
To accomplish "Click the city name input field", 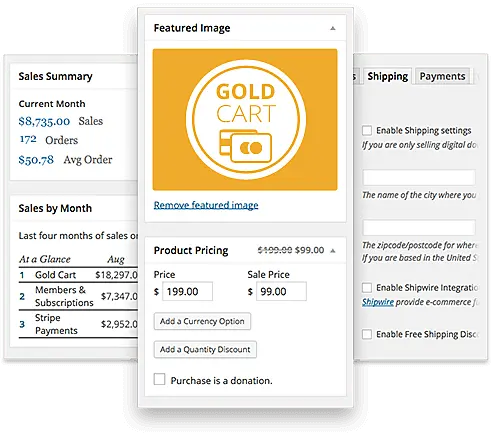I will tap(419, 177).
